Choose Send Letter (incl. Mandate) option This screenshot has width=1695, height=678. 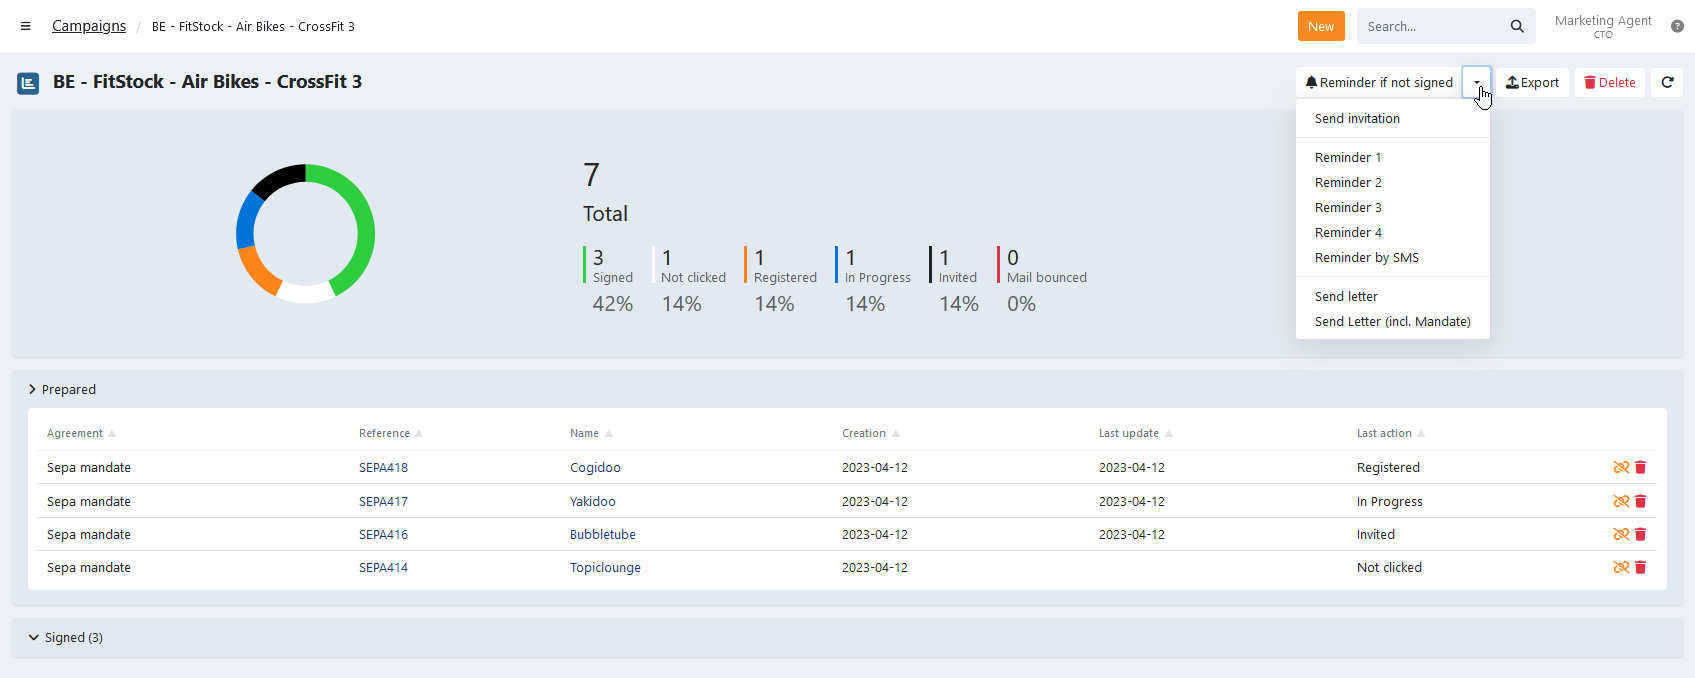[x=1393, y=321]
